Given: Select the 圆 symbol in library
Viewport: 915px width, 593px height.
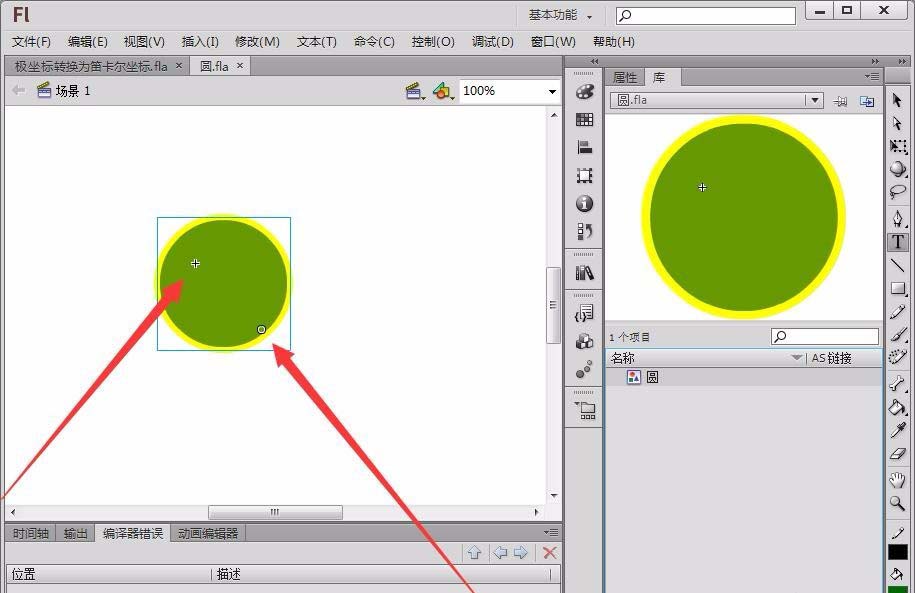Looking at the screenshot, I should 651,378.
